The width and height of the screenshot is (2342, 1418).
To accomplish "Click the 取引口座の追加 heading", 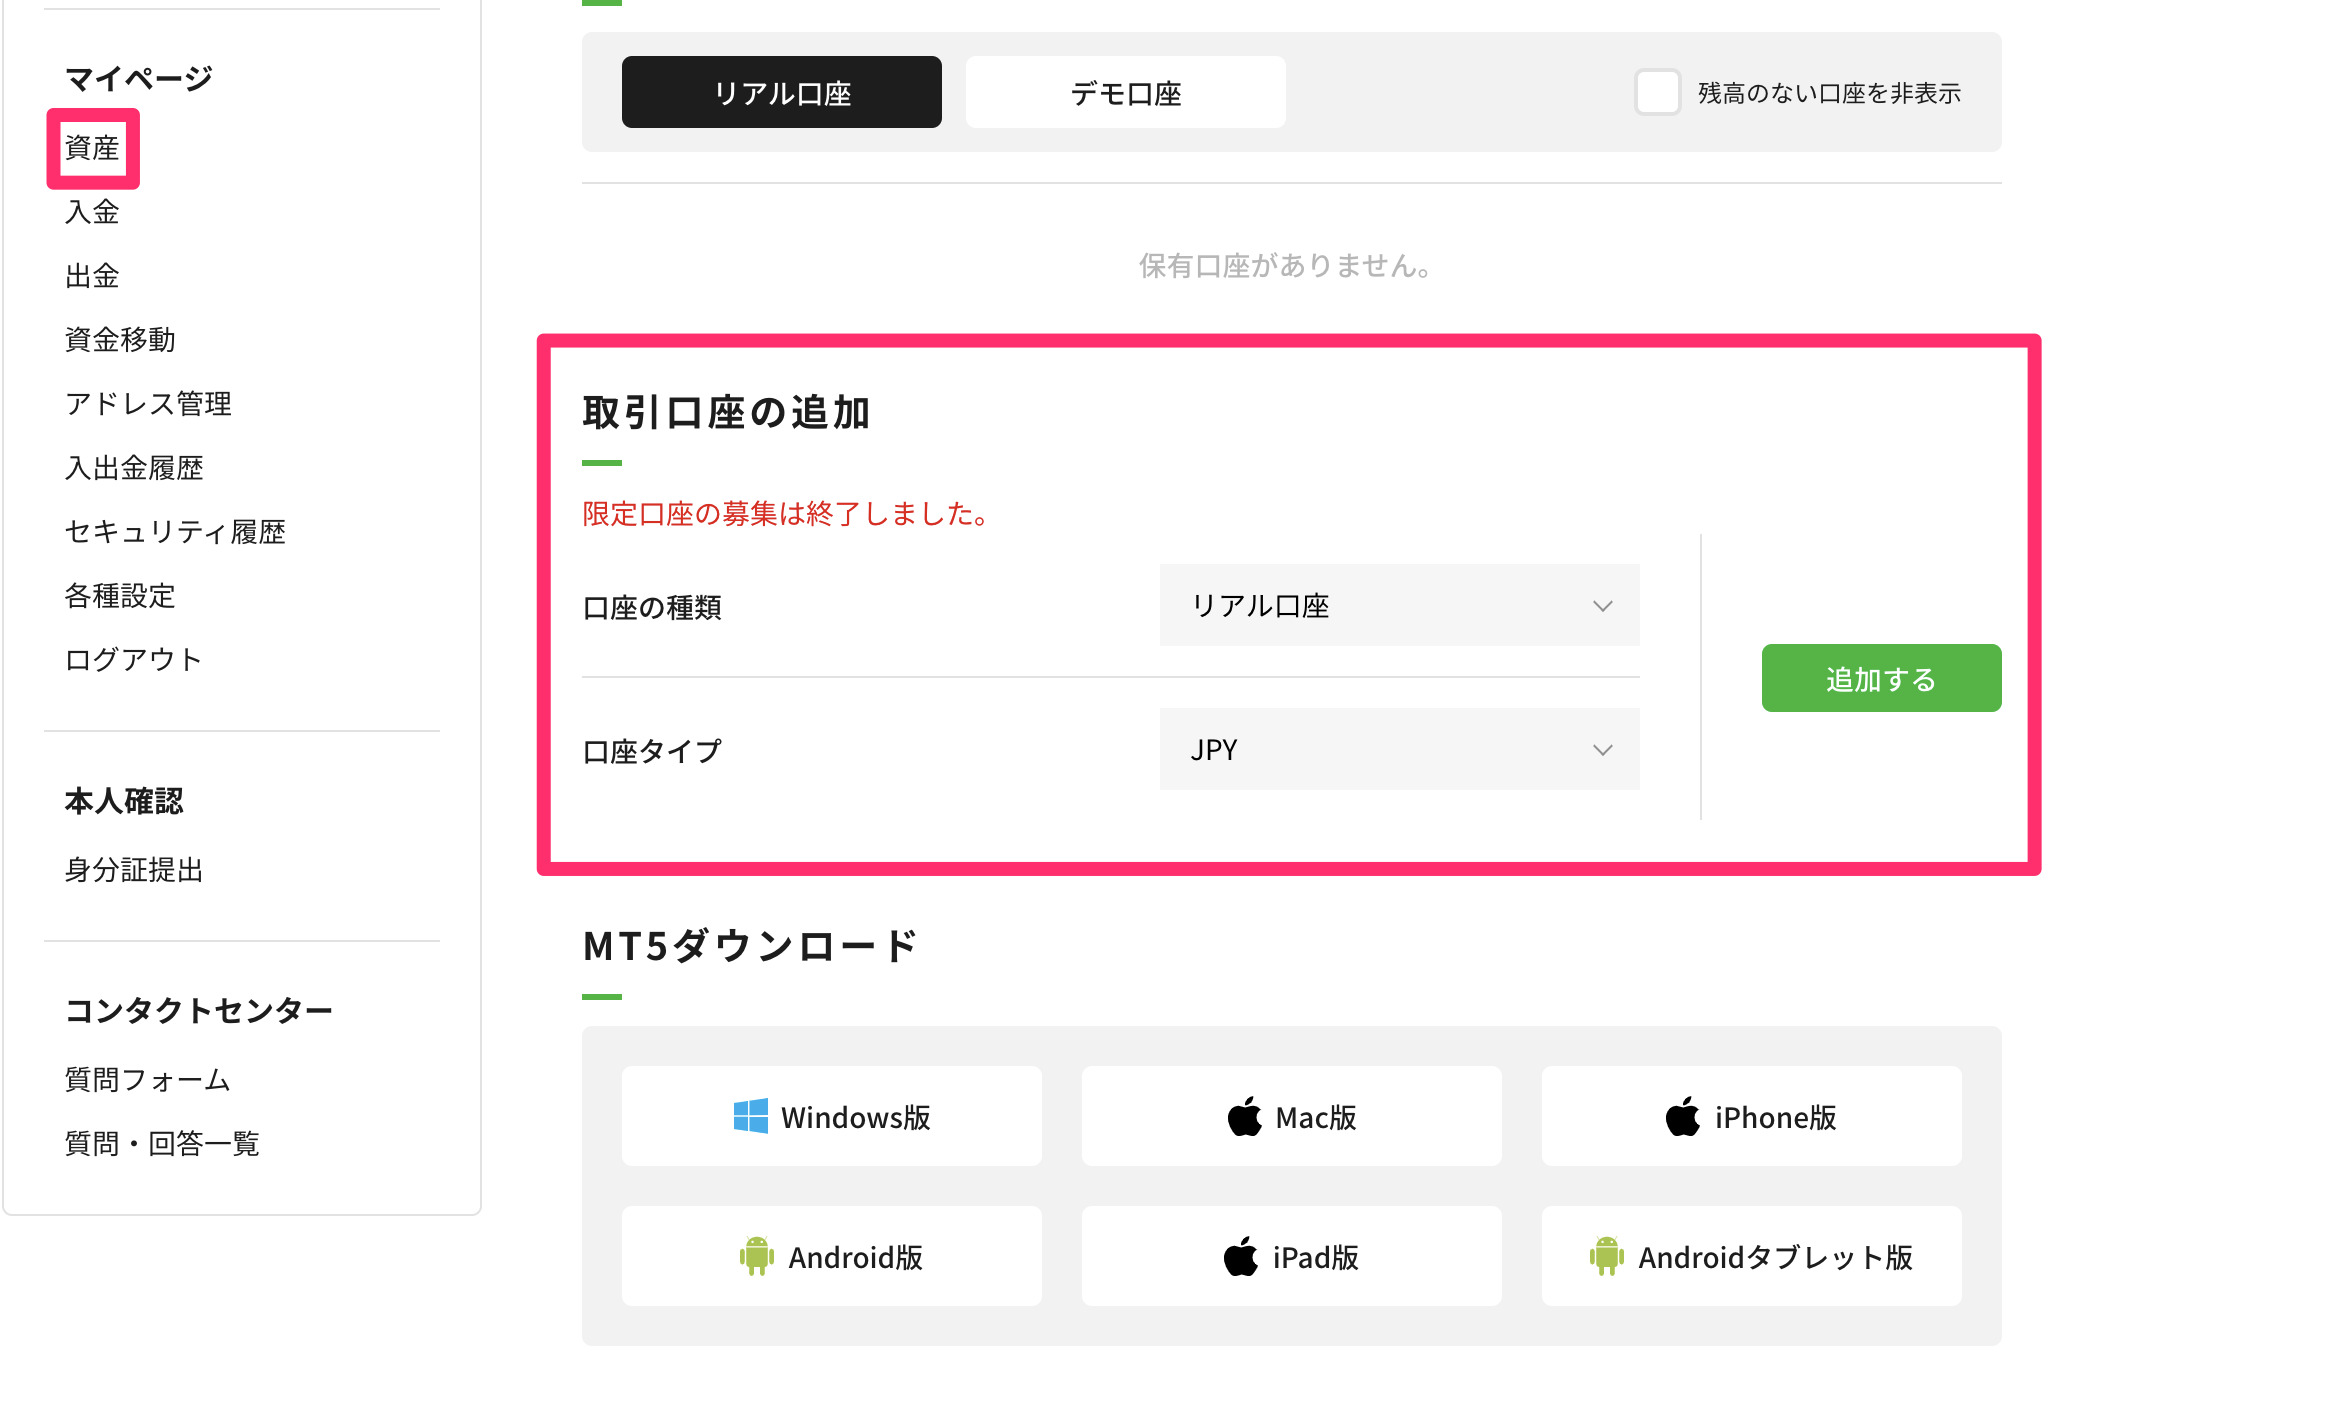I will (x=726, y=412).
